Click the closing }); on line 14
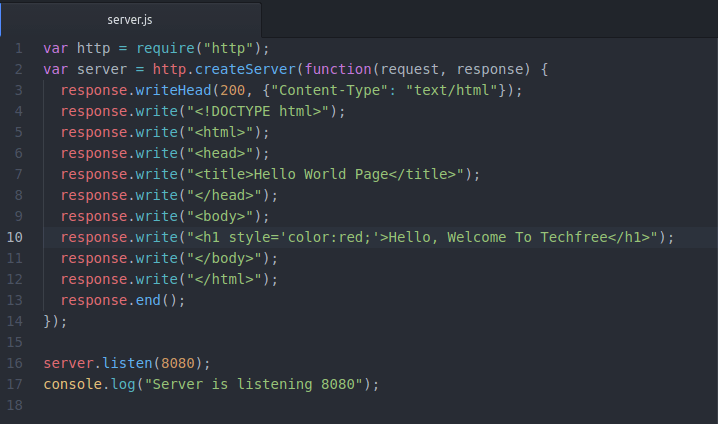This screenshot has height=424, width=718. click(x=55, y=321)
